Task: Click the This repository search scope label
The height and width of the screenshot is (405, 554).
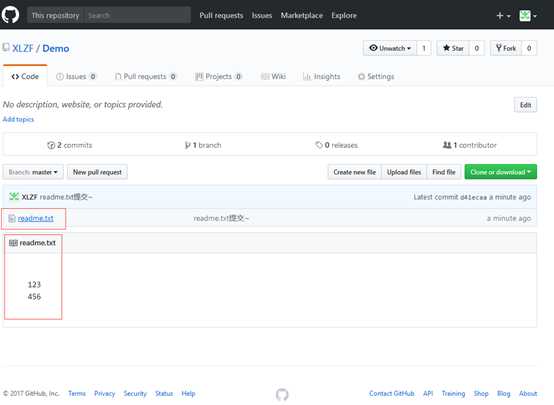Action: 55,16
